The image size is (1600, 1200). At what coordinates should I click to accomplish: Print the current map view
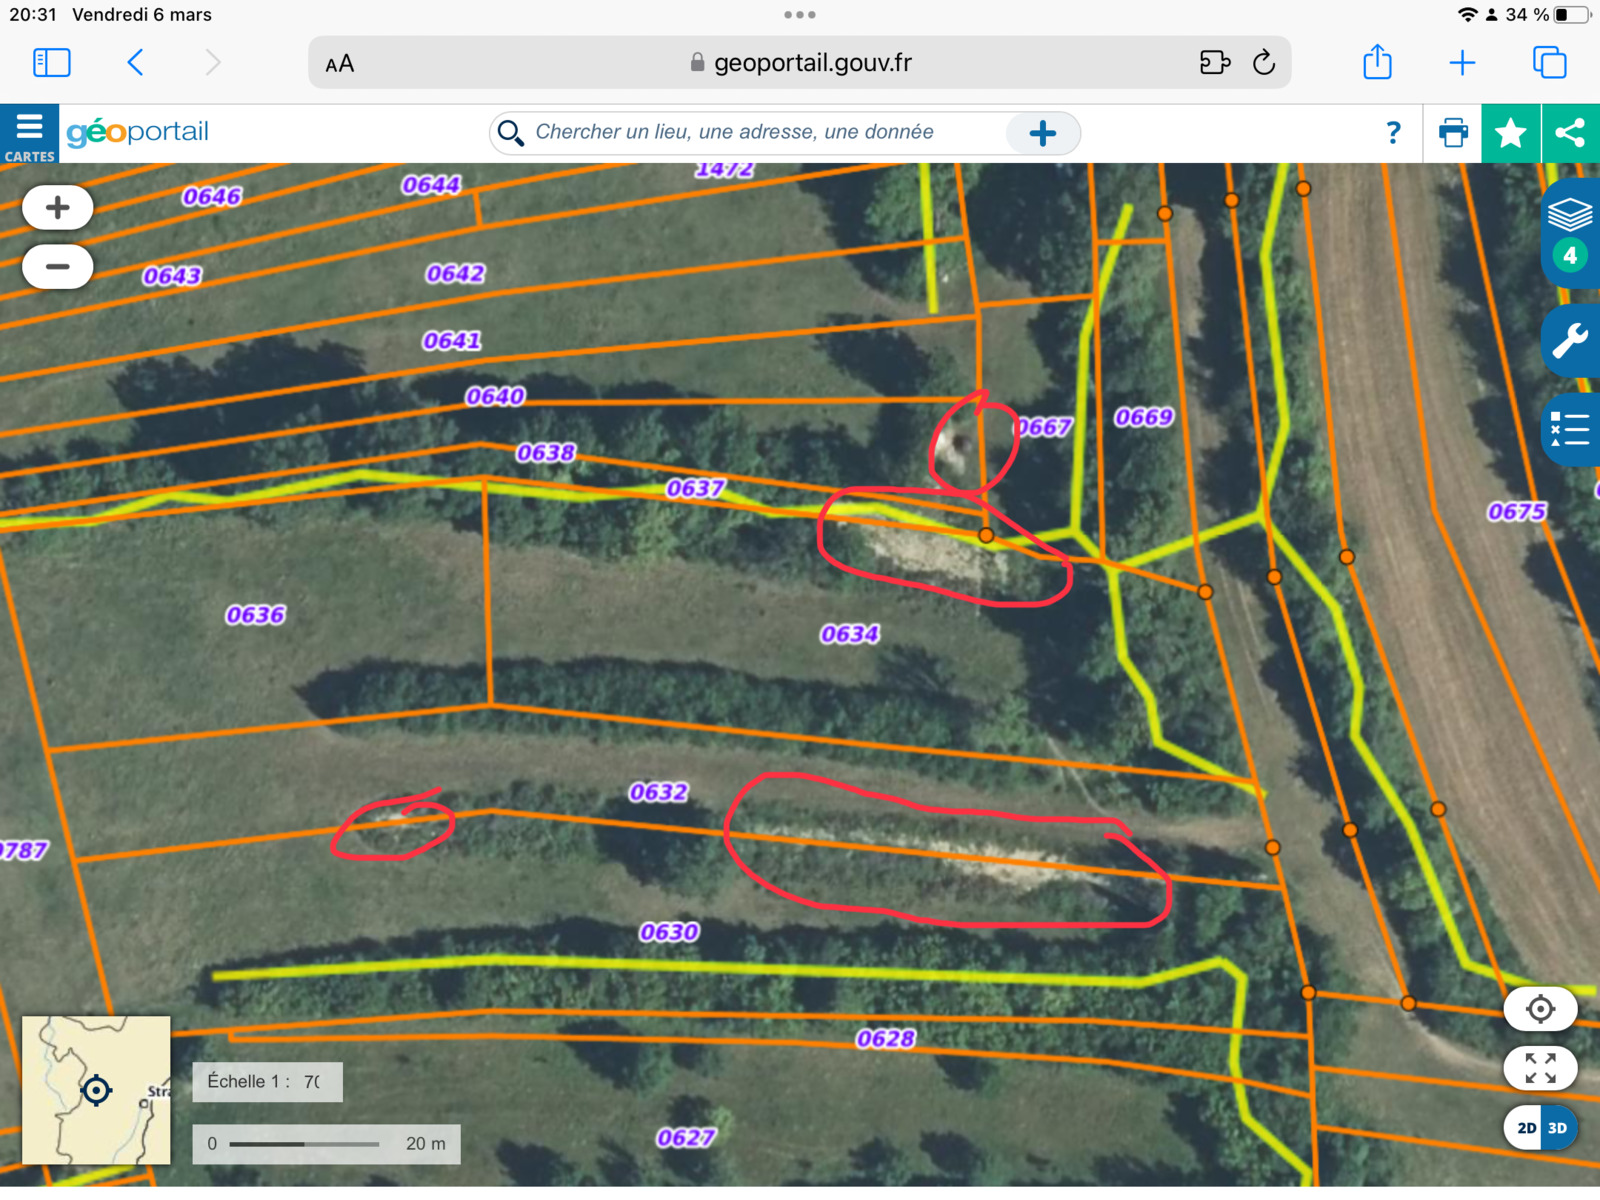pos(1452,133)
